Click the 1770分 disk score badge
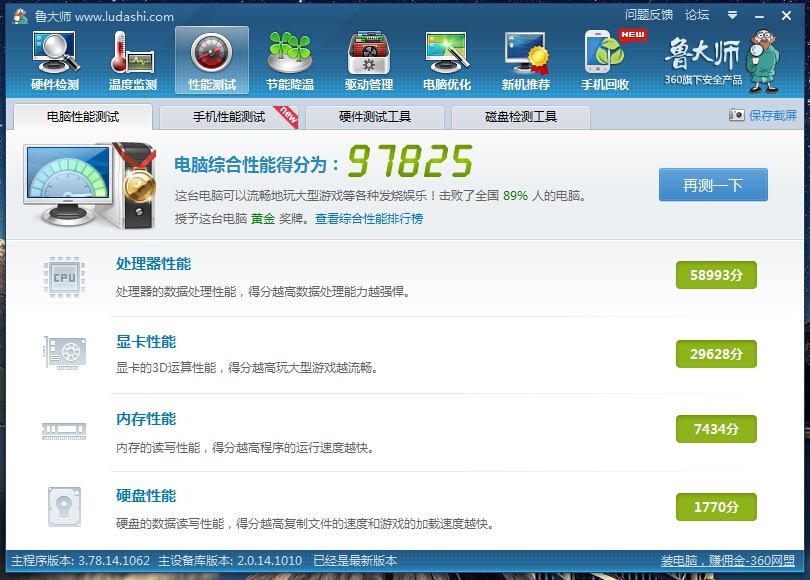This screenshot has width=810, height=580. 716,507
